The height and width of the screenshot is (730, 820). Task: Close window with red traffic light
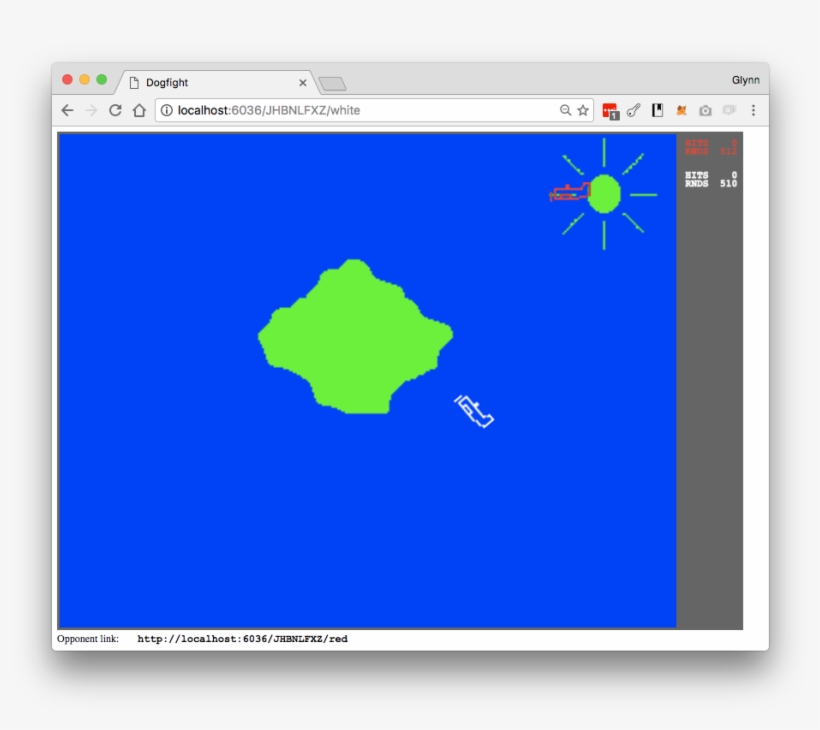click(x=67, y=79)
